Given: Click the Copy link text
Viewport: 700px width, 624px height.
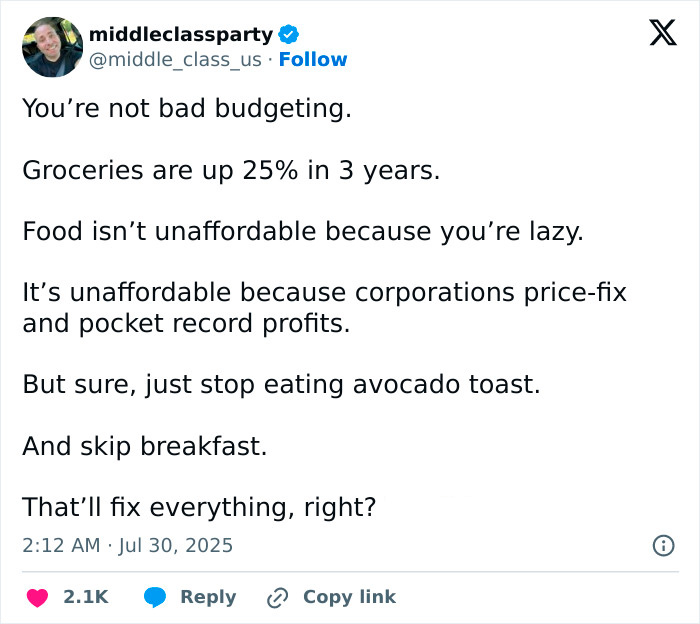Looking at the screenshot, I should pyautogui.click(x=349, y=597).
